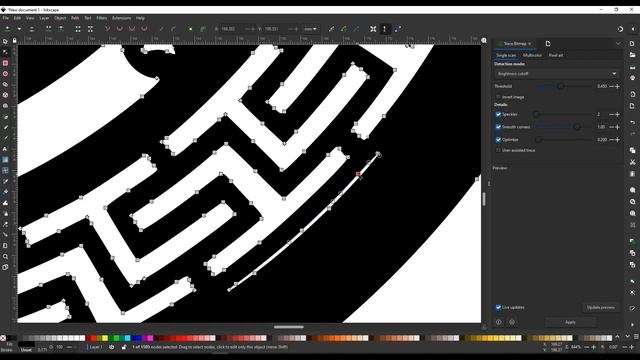Toggle the Live updates checkbox
The width and height of the screenshot is (640, 360).
pyautogui.click(x=498, y=307)
